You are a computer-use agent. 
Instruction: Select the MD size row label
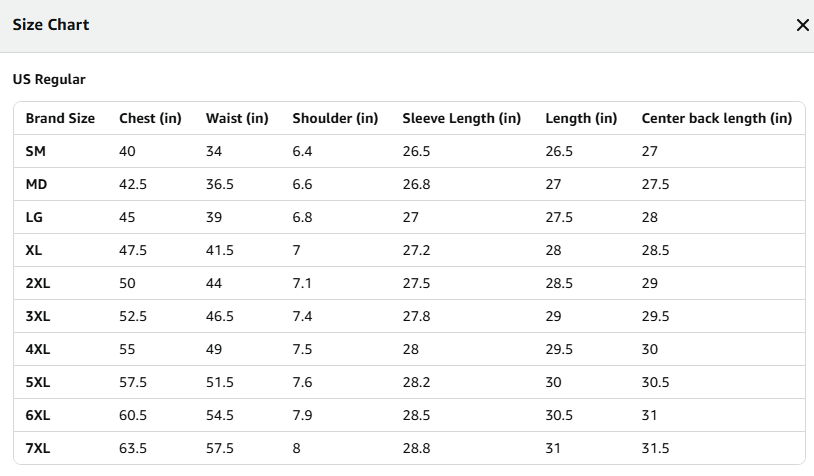point(36,184)
